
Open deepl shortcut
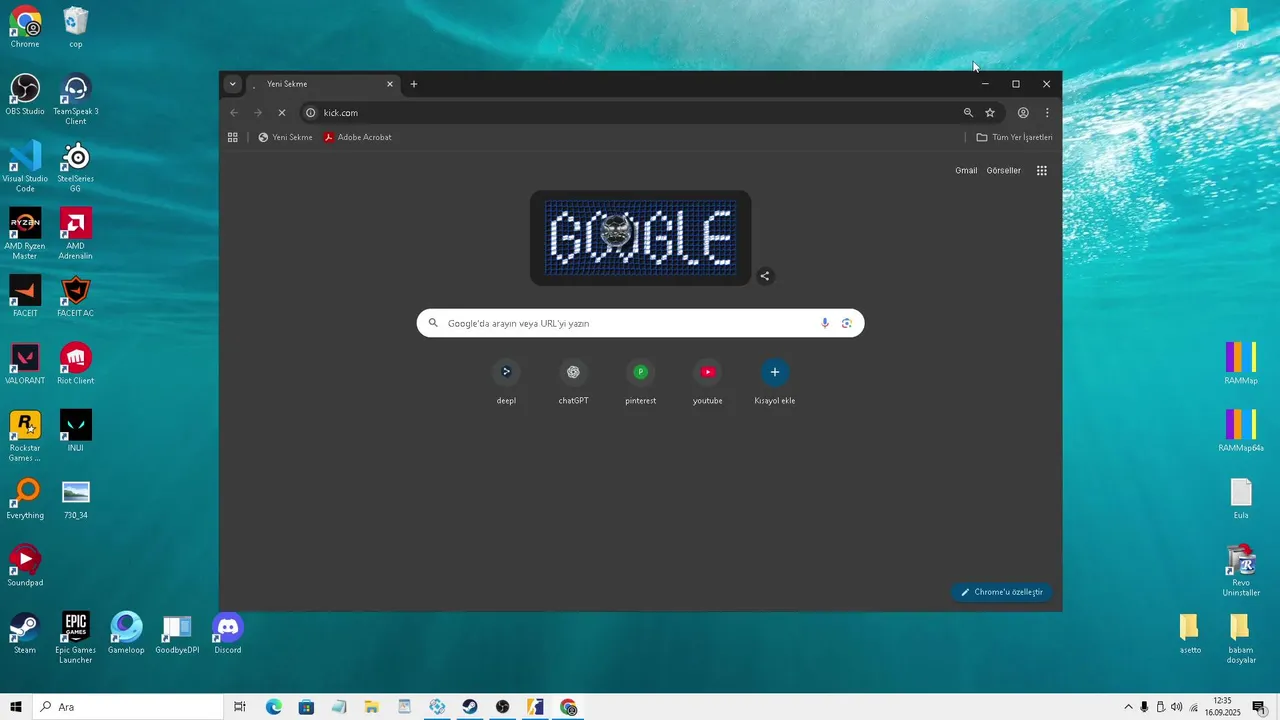click(506, 382)
